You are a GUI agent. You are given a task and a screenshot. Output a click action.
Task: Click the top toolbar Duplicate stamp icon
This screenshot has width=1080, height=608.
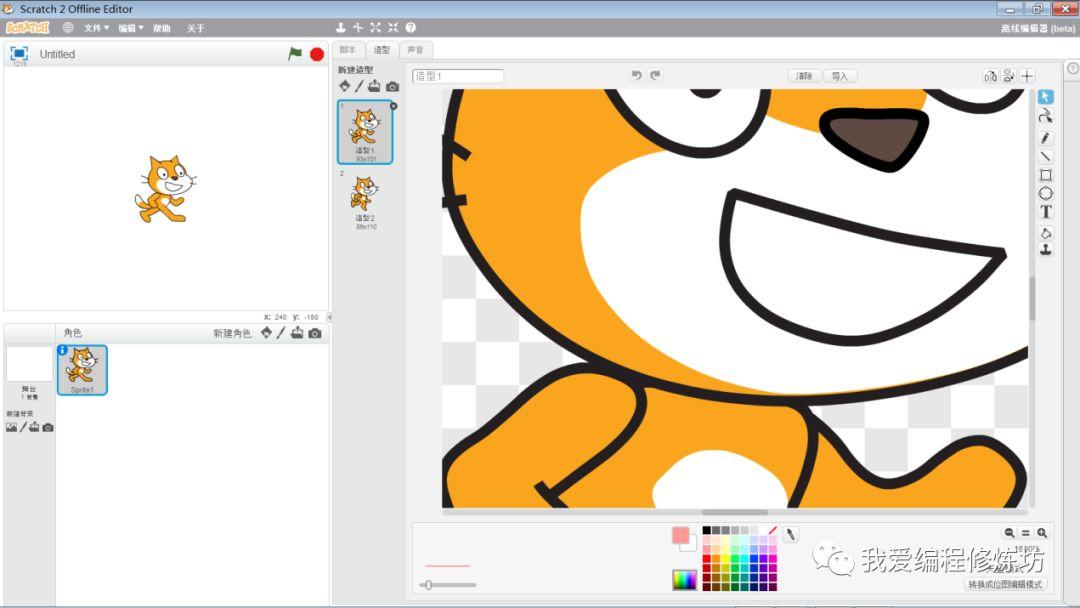pos(340,28)
